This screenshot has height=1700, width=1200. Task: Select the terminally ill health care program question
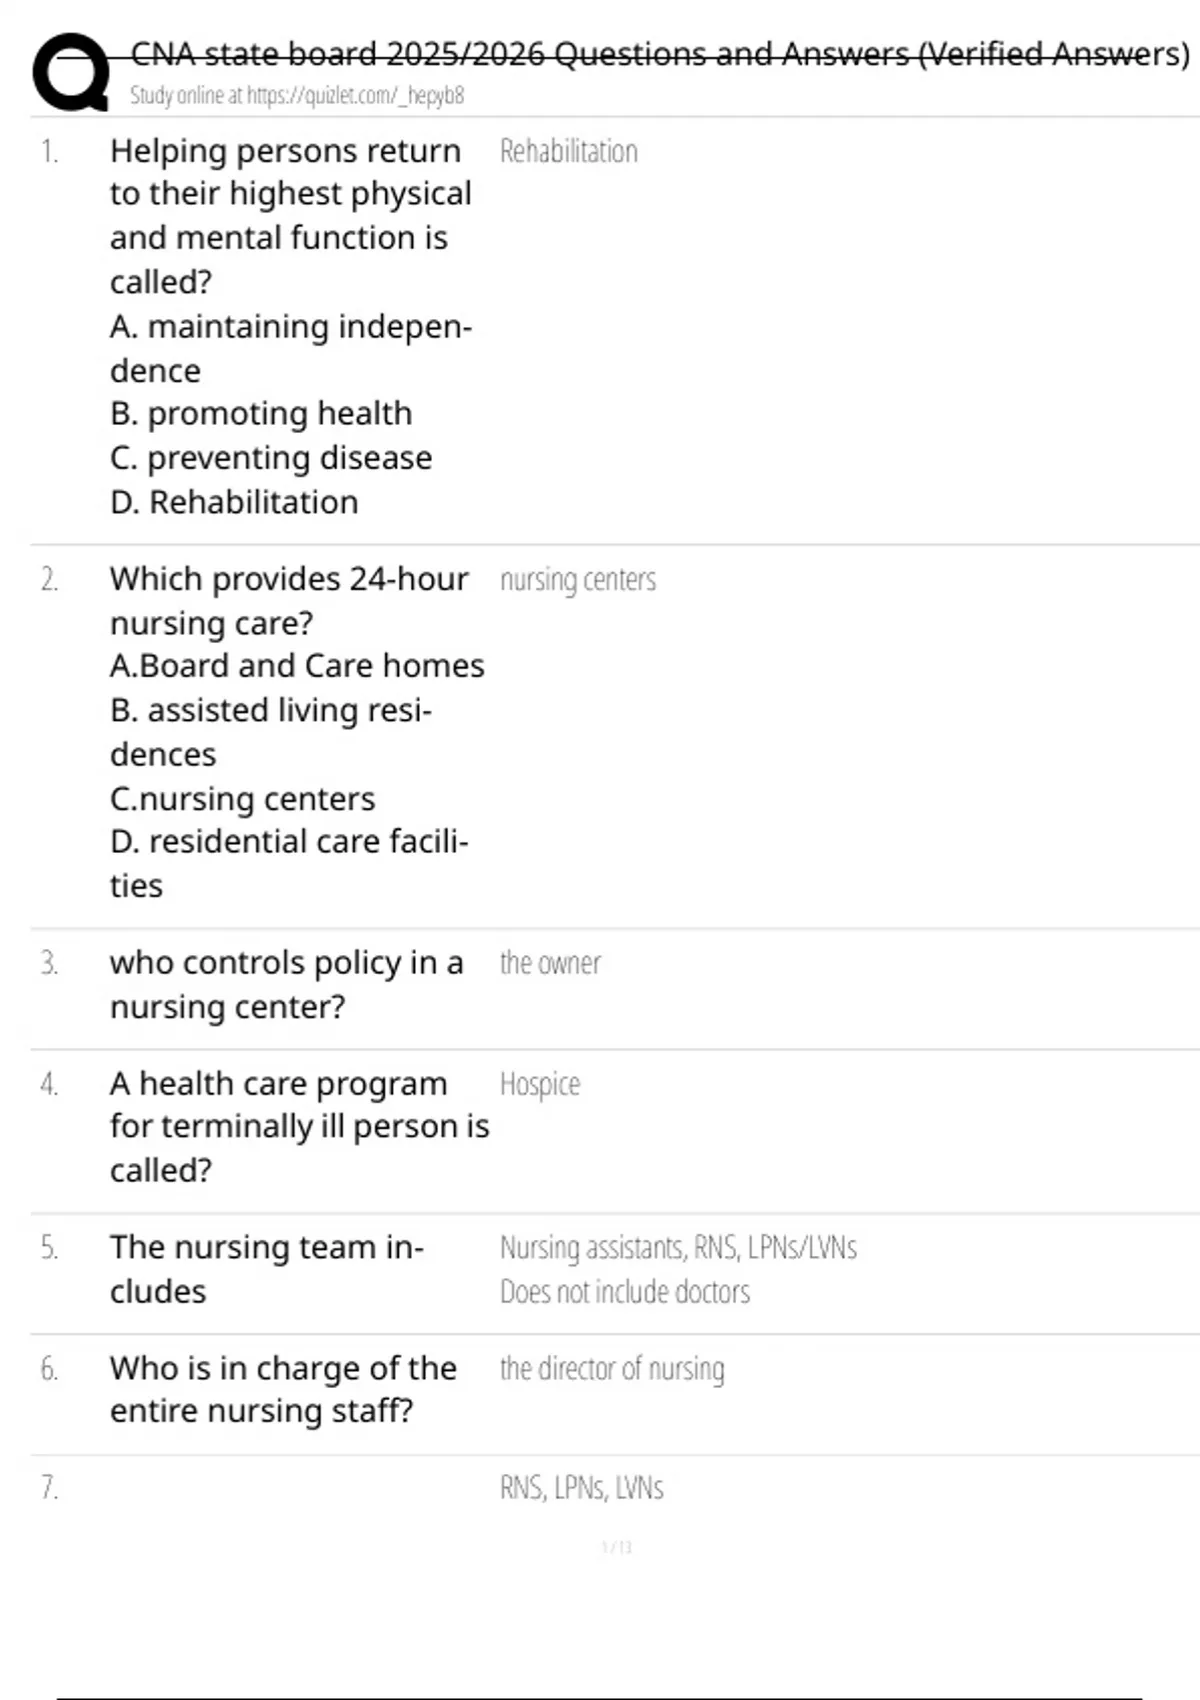[300, 1127]
